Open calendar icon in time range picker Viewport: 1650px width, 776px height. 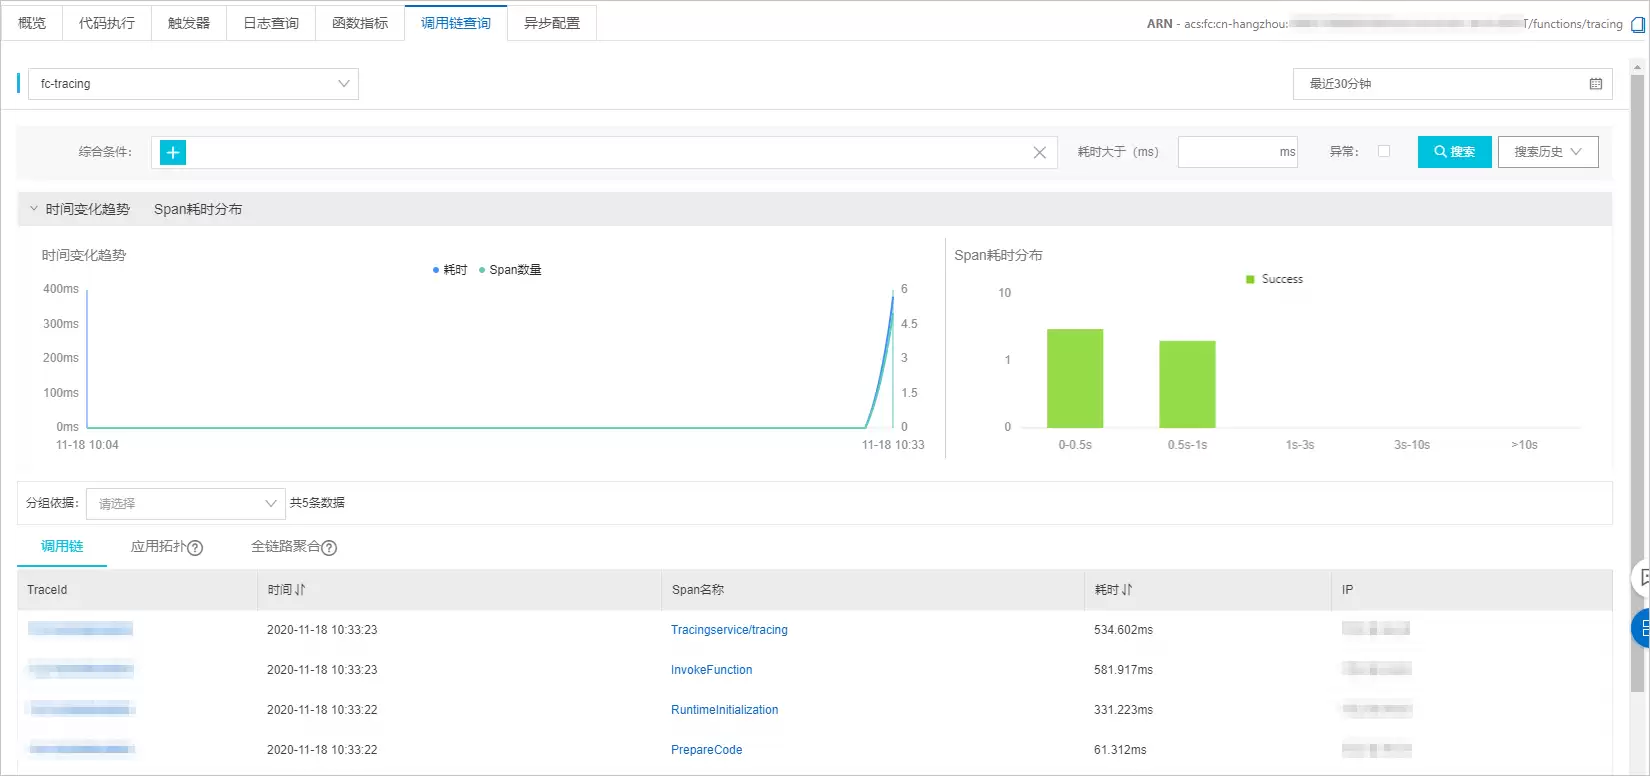[x=1596, y=84]
